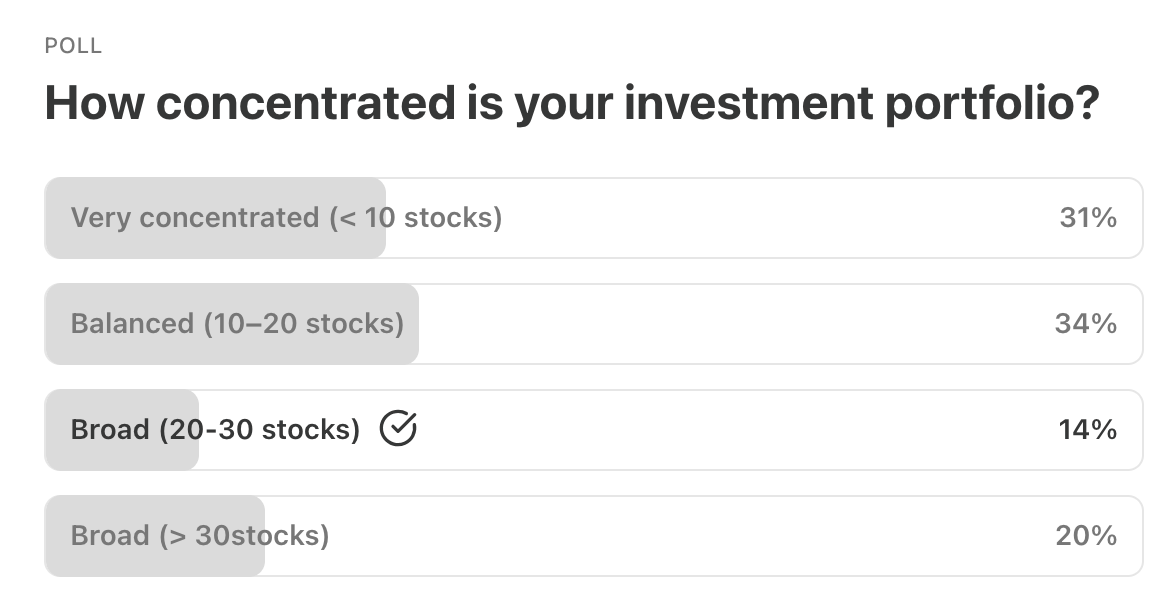
Task: Click the empty white area of the 34% row
Action: [x=730, y=324]
